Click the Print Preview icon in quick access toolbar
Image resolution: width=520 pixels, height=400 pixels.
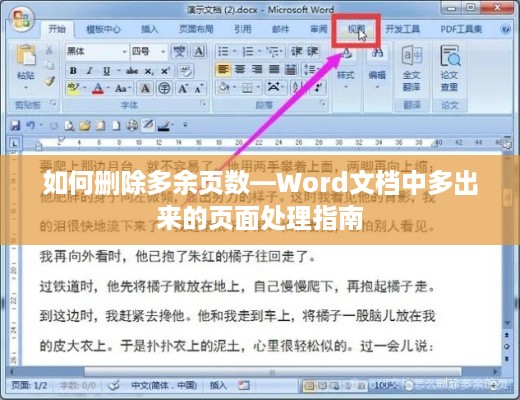click(69, 126)
